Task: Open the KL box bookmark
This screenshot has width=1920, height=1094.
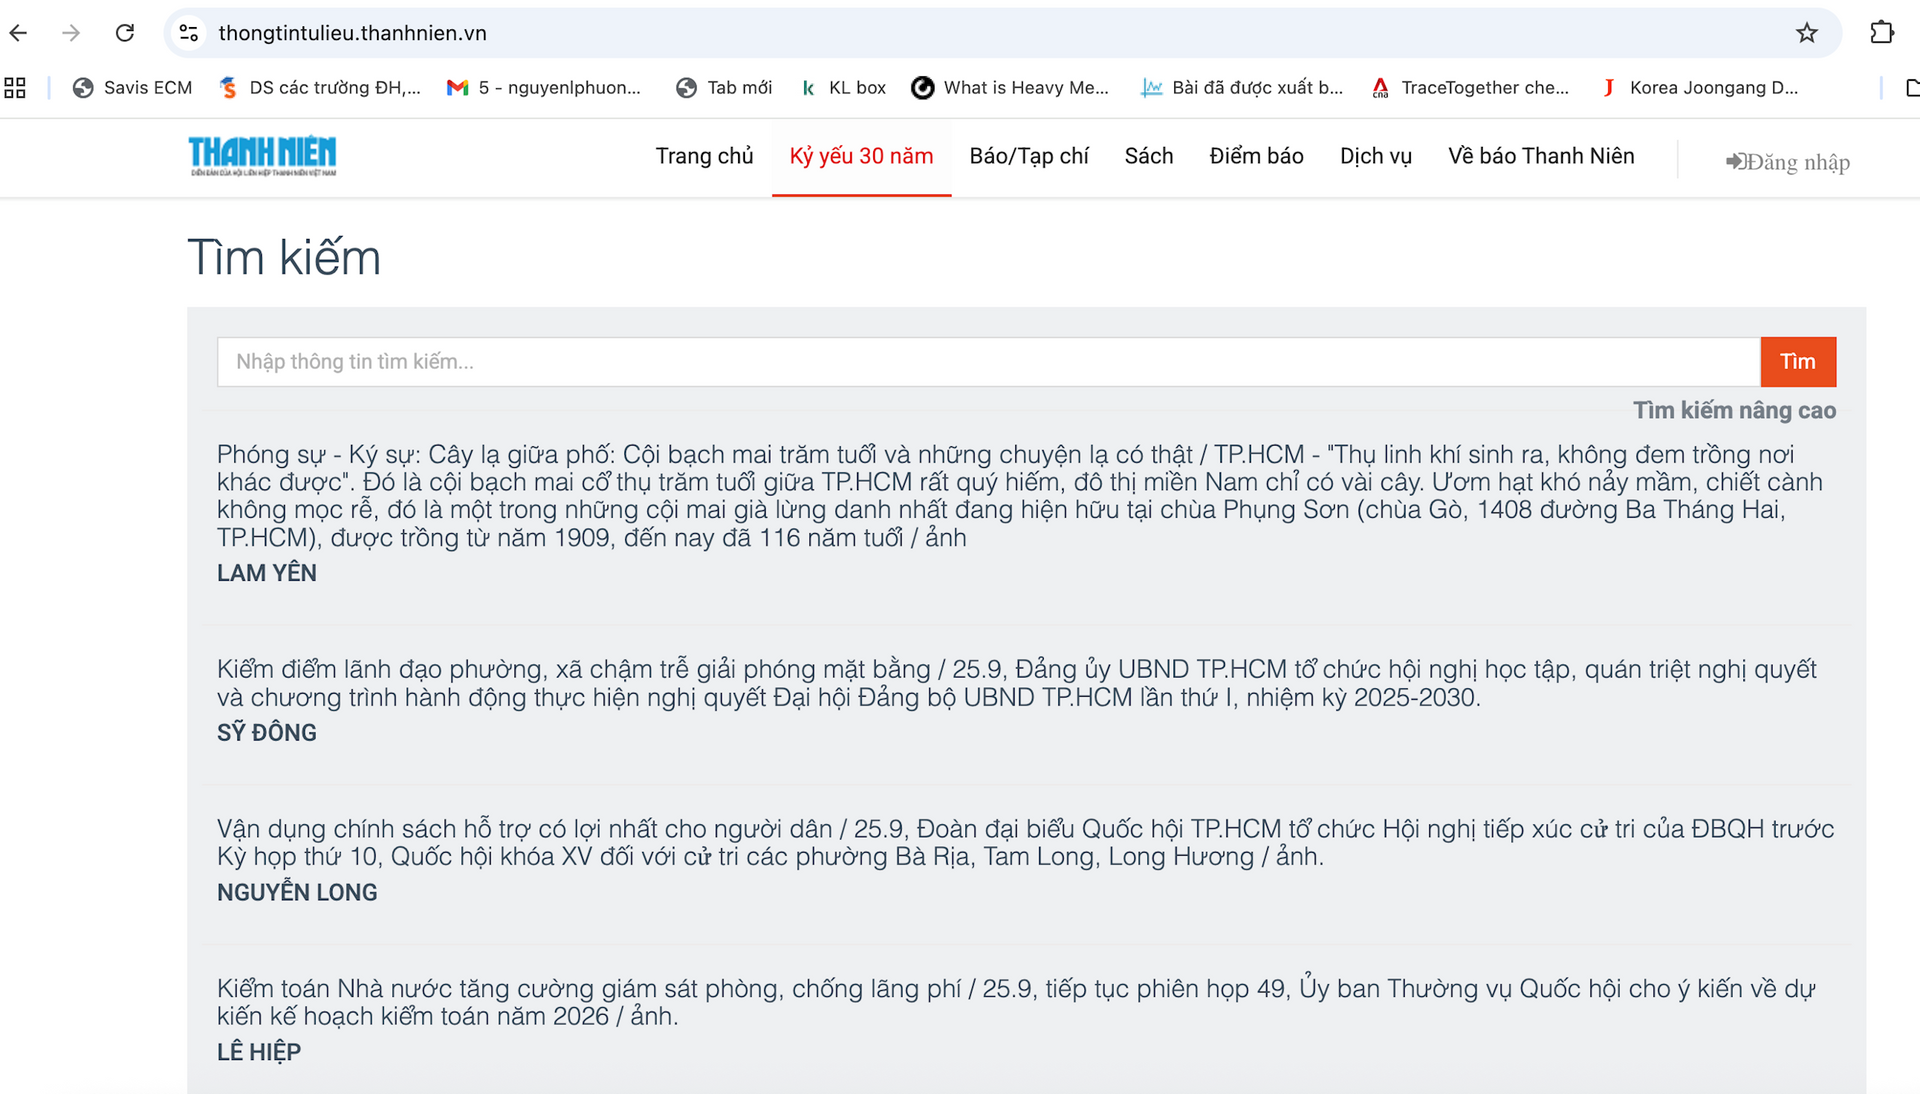Action: click(844, 88)
